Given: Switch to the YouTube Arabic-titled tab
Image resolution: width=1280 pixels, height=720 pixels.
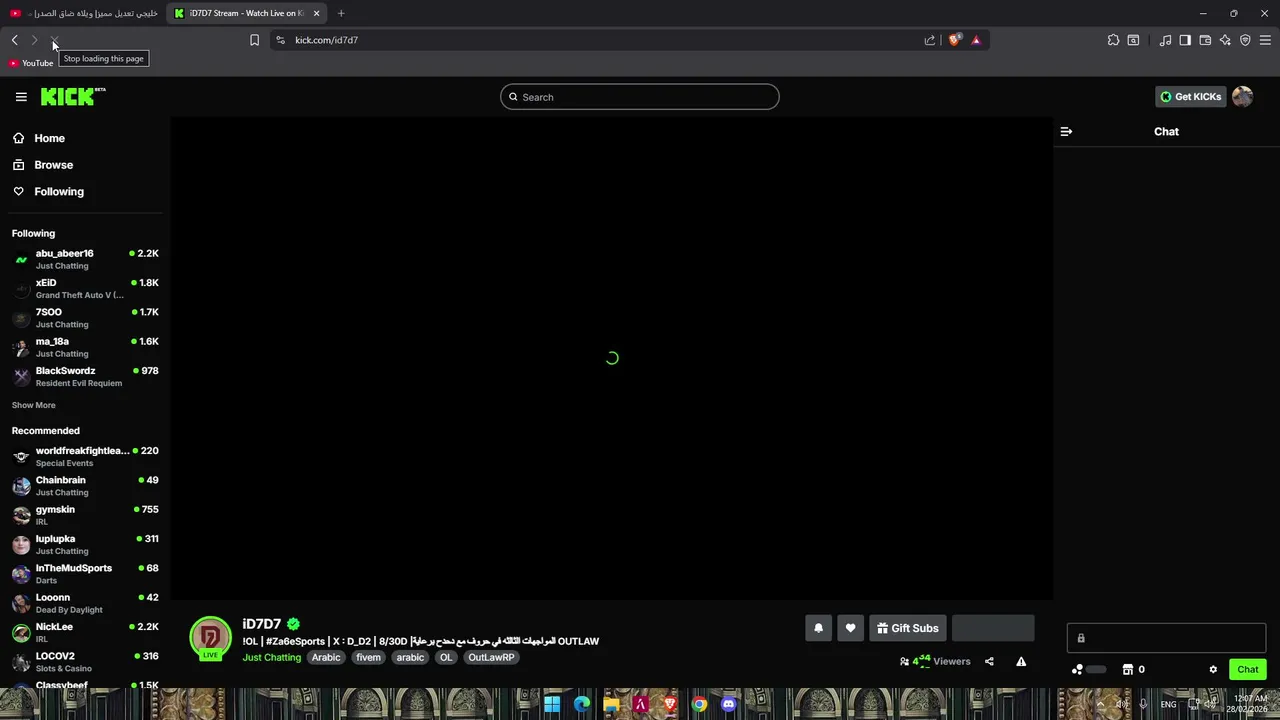Looking at the screenshot, I should (x=84, y=13).
